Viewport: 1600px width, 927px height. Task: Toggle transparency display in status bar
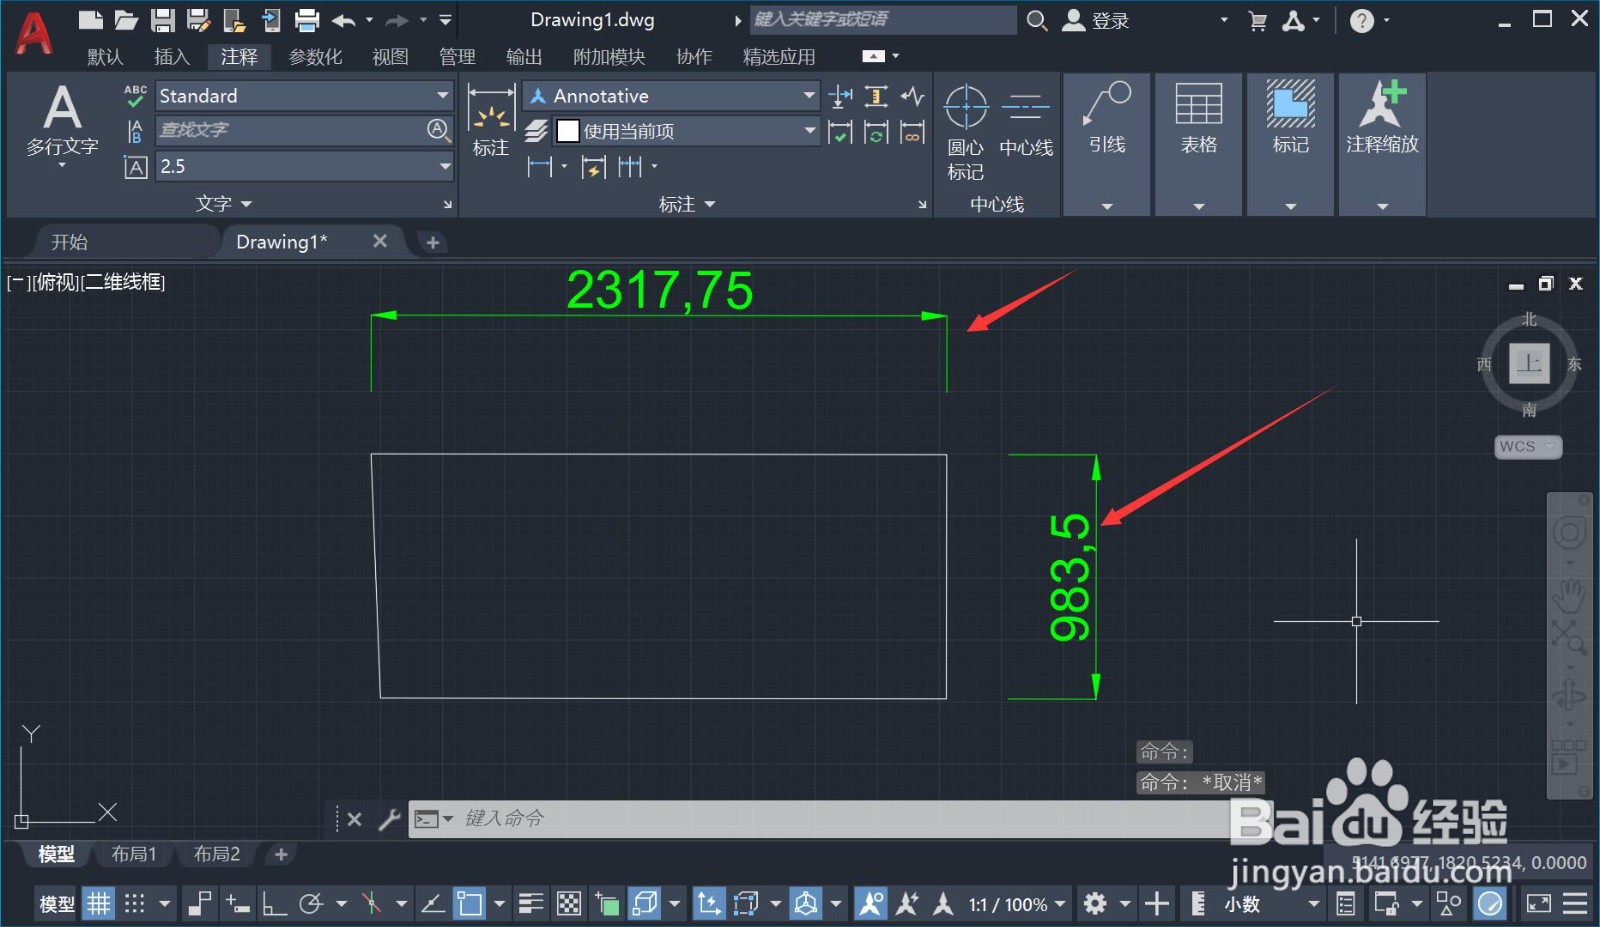pyautogui.click(x=569, y=904)
